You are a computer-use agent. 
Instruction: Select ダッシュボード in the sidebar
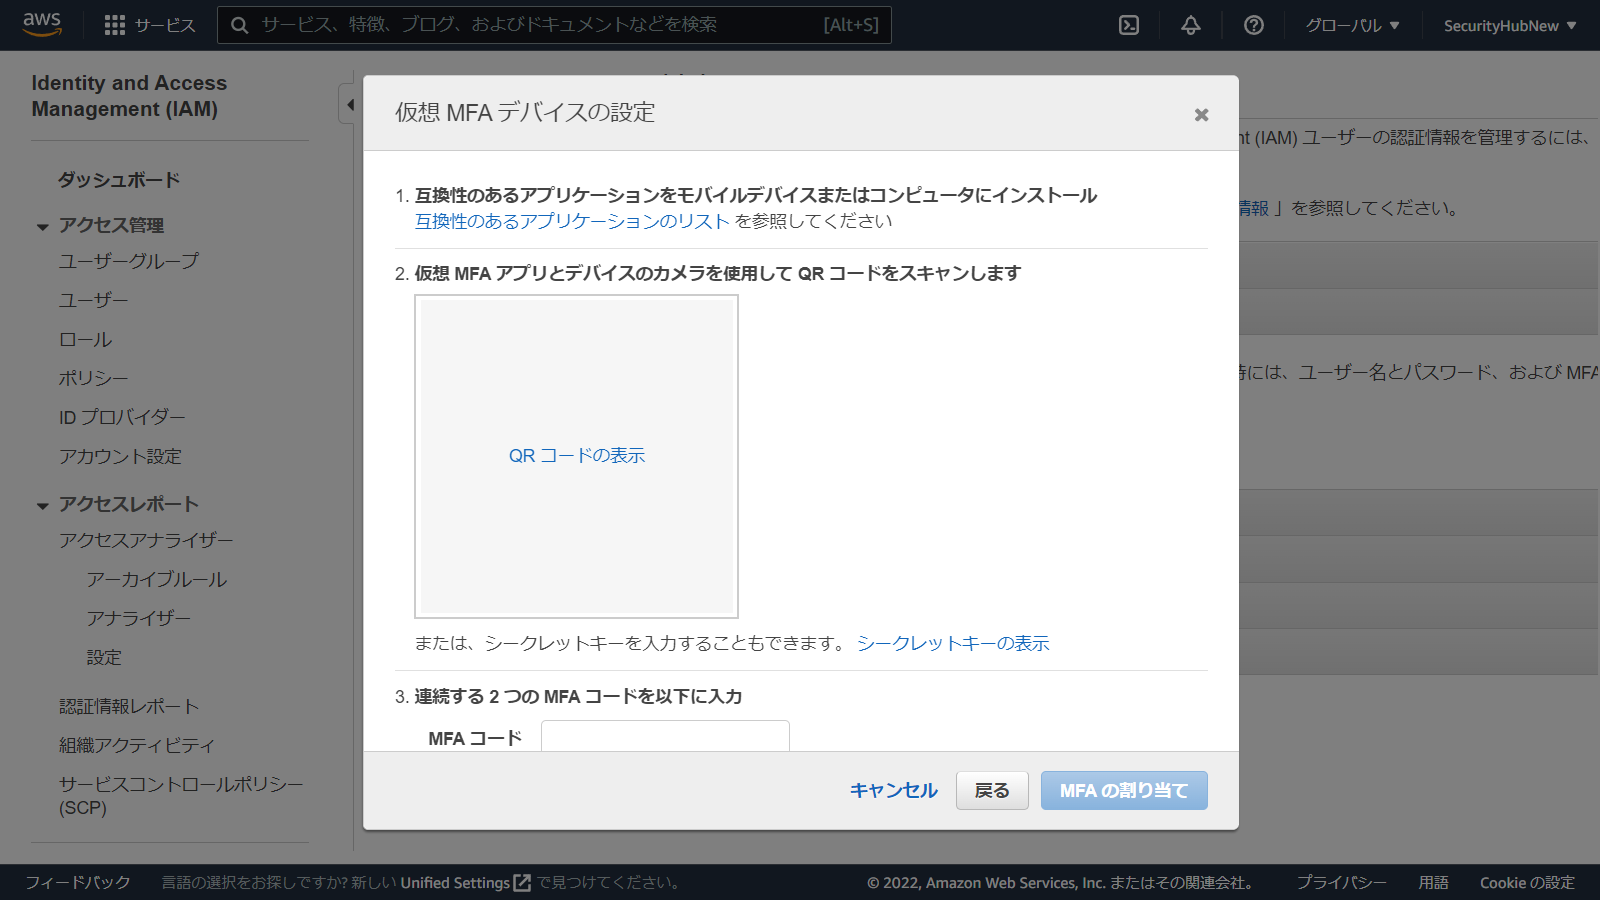coord(119,179)
